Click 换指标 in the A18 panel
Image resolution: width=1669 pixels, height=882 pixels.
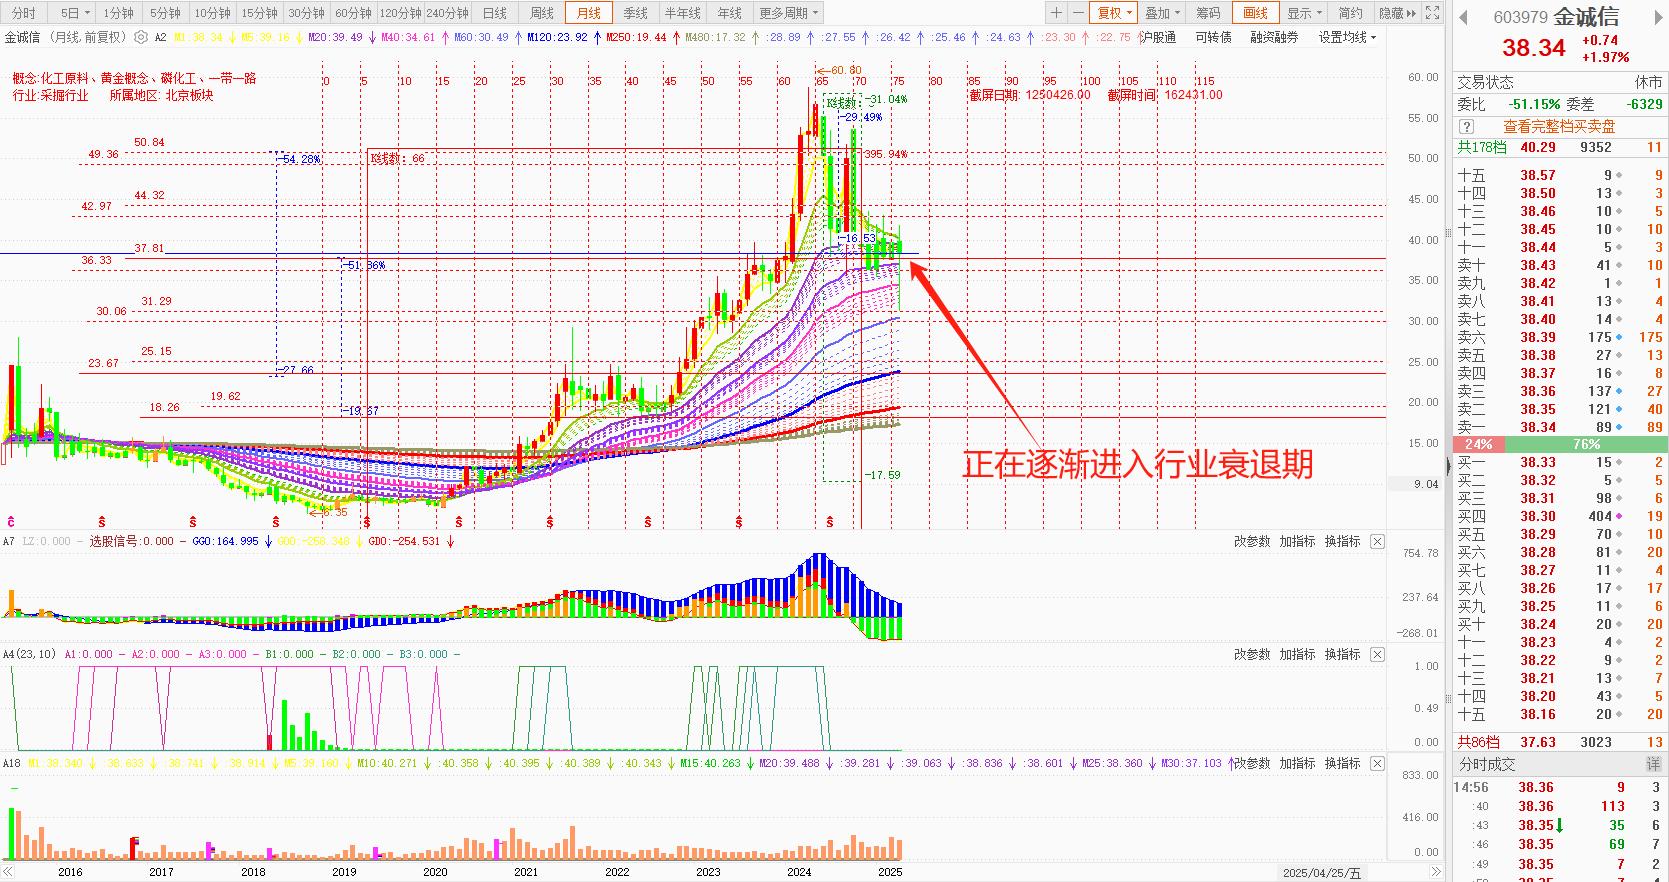click(x=1343, y=763)
